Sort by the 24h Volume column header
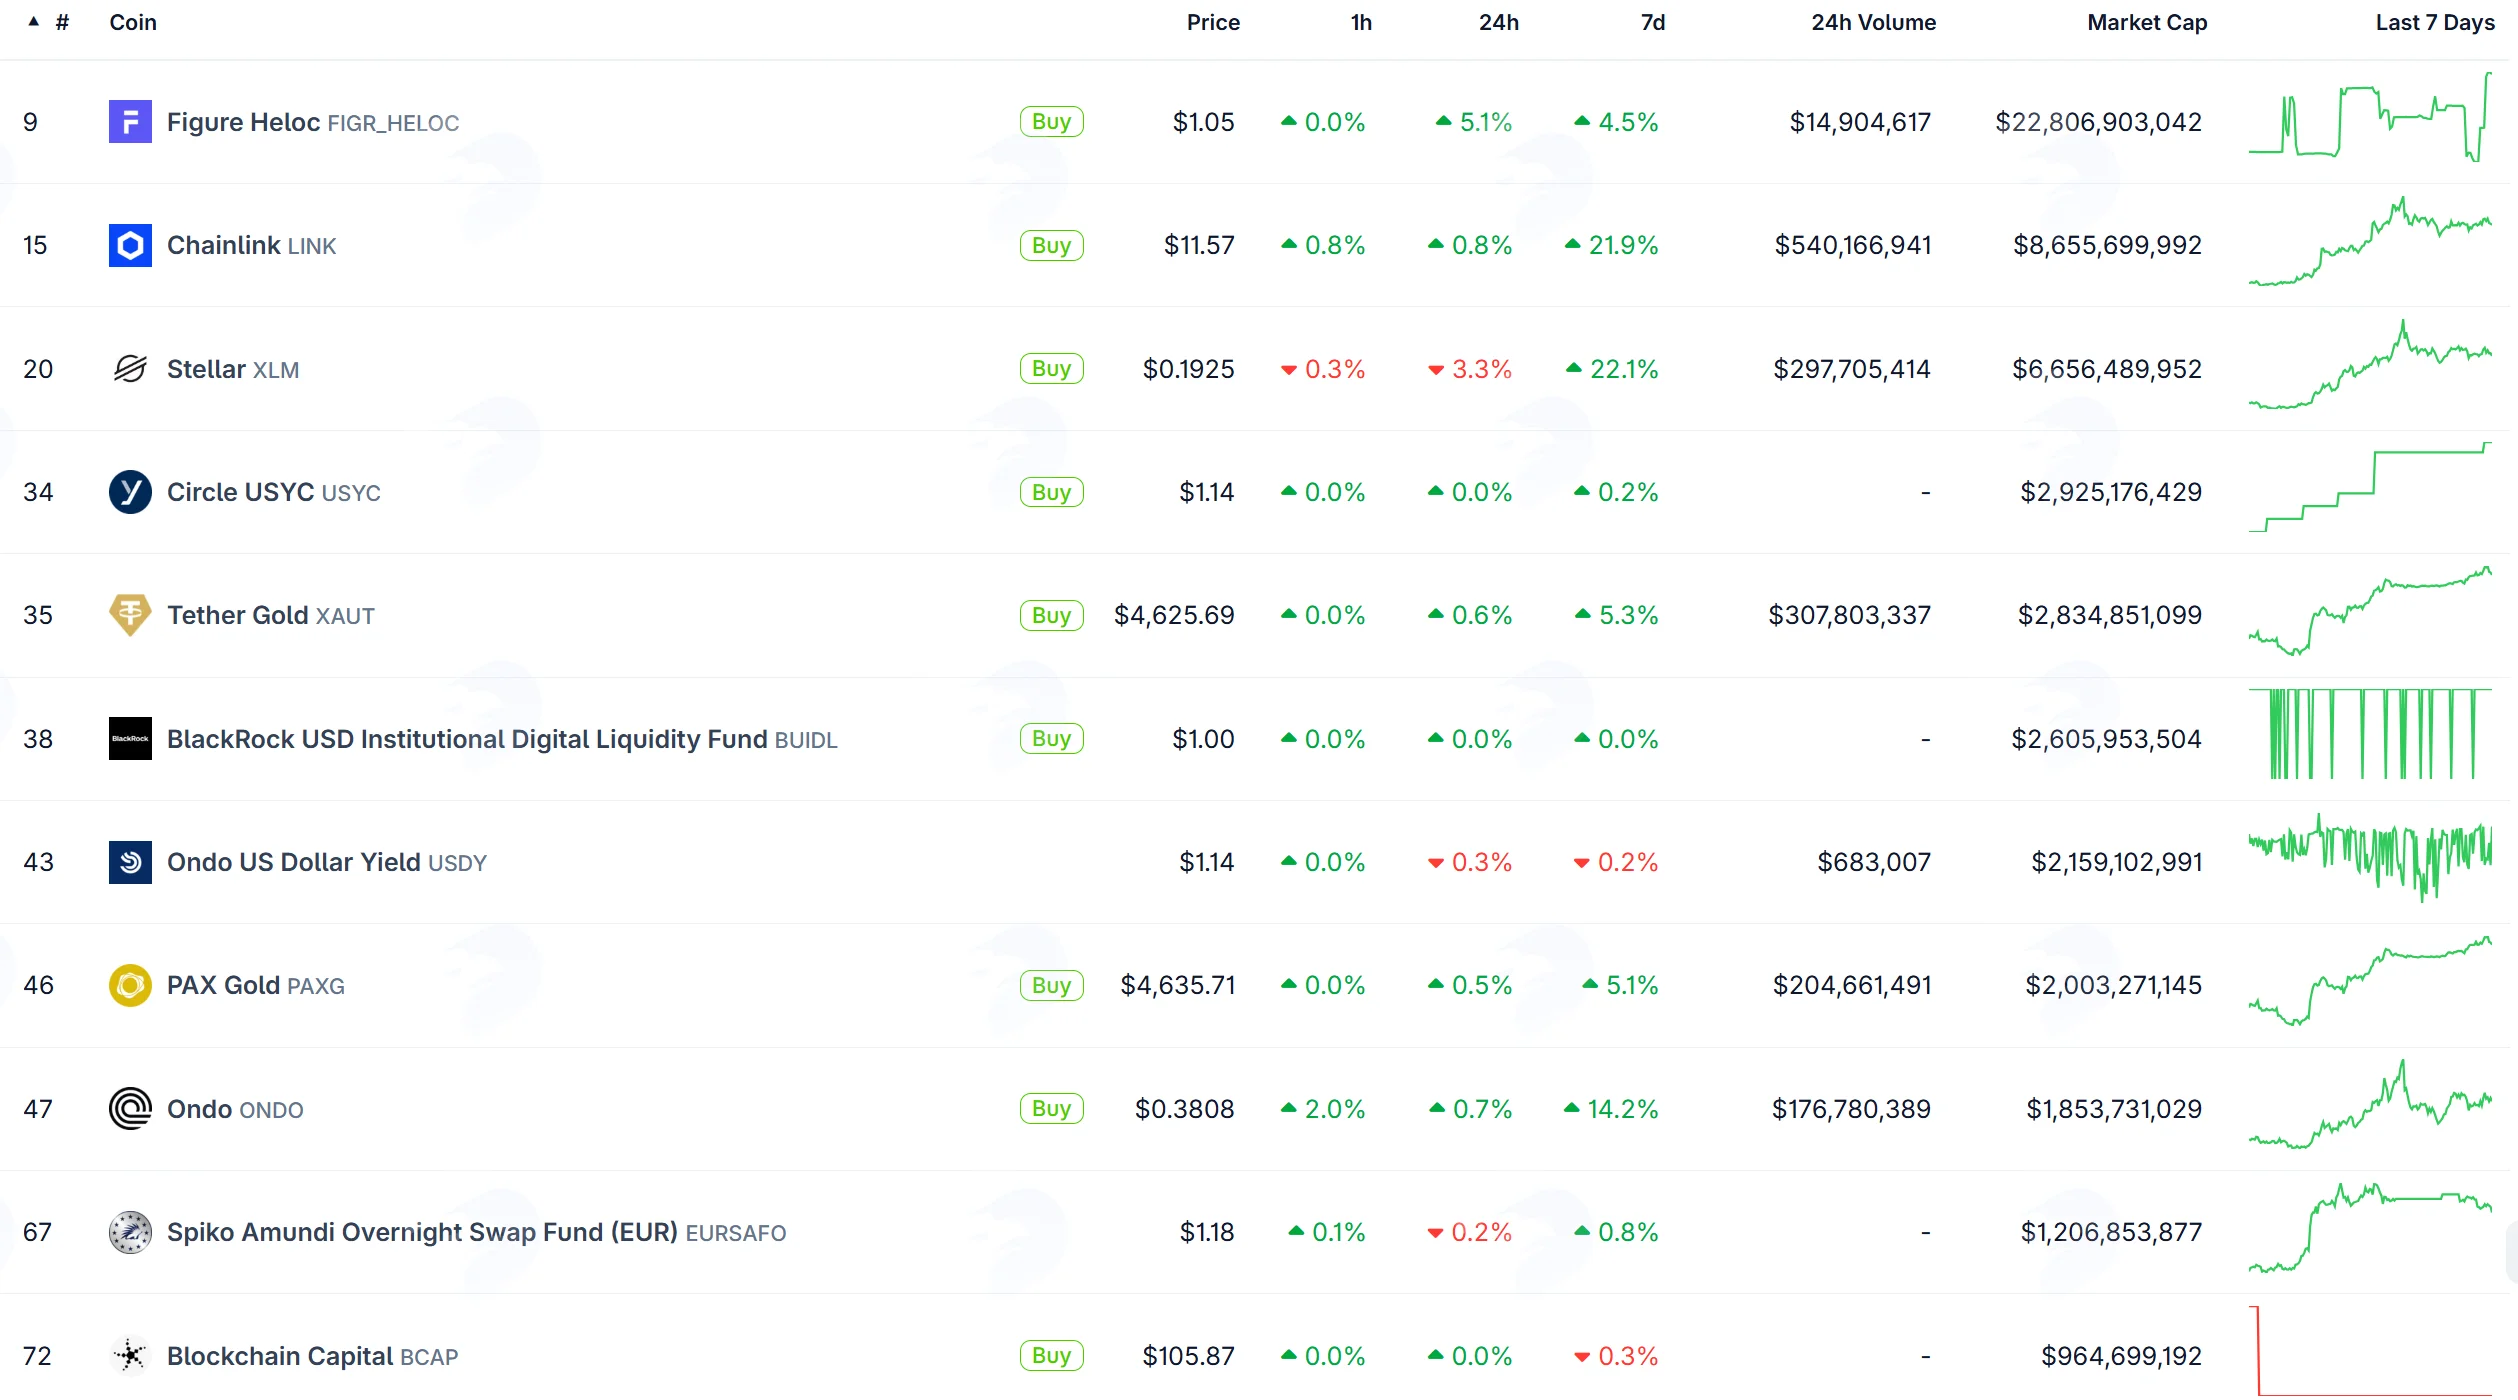 tap(1873, 22)
